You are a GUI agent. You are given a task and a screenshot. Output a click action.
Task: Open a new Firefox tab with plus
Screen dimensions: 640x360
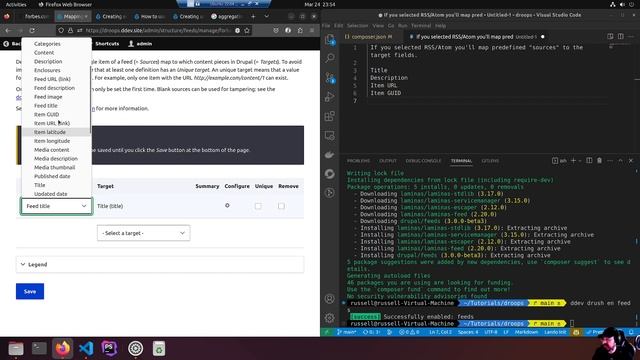253,16
